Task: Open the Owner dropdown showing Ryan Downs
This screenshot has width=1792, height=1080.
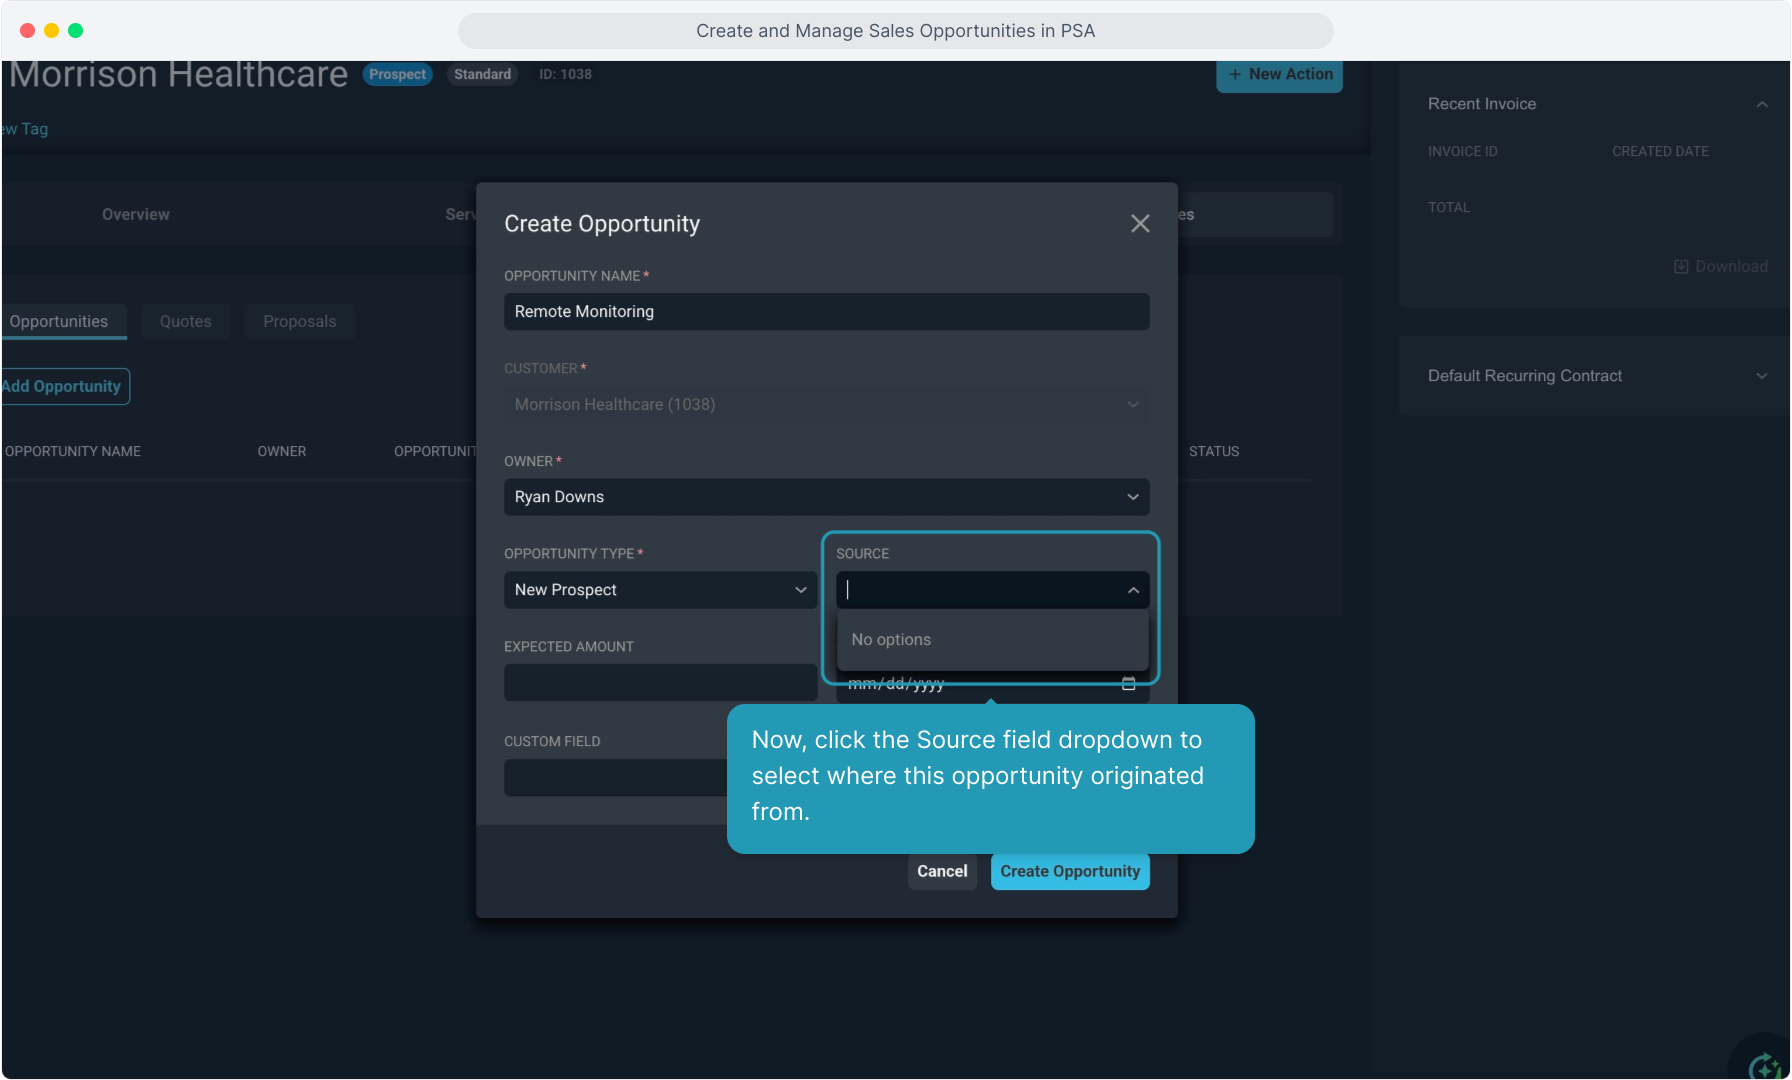Action: tap(827, 497)
